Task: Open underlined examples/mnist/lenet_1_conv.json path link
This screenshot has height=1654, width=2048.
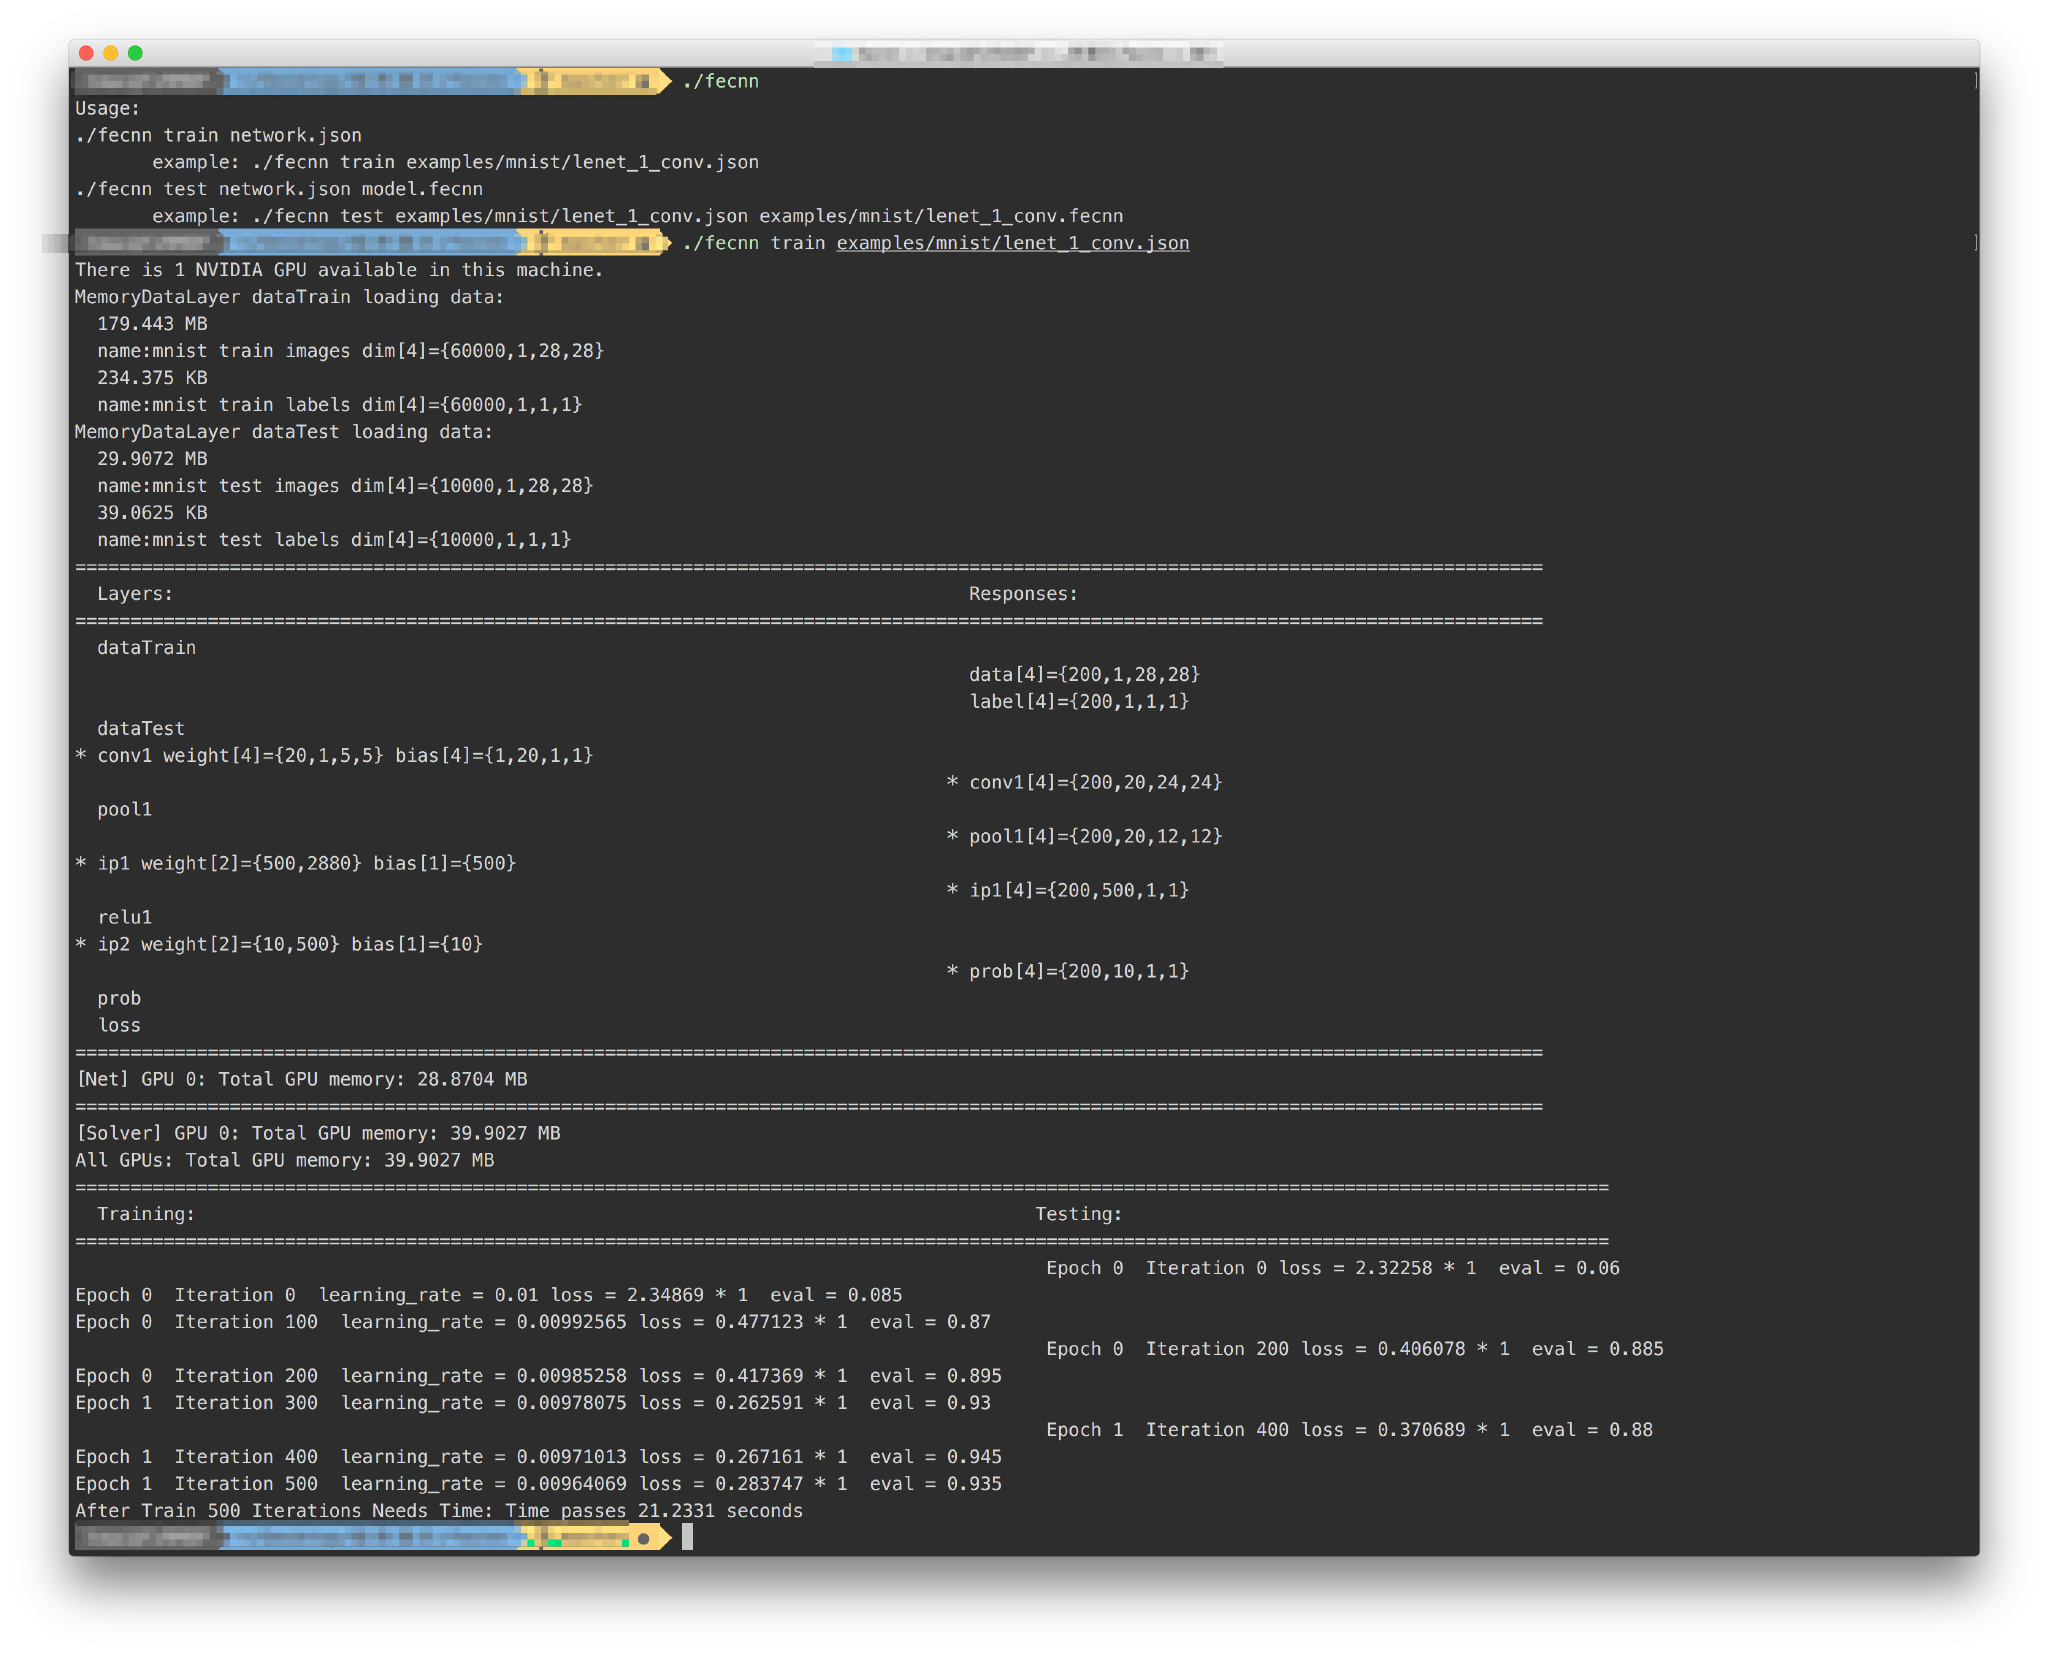Action: pyautogui.click(x=1012, y=243)
